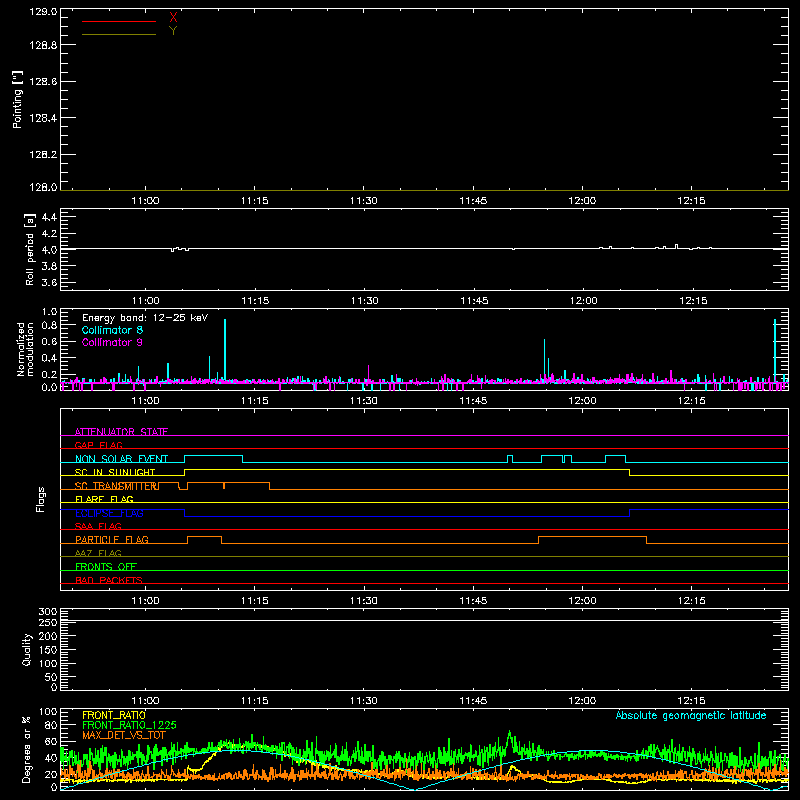800x800 pixels.
Task: Click the ECLIPSE_FLAG label
Action: pyautogui.click(x=109, y=513)
